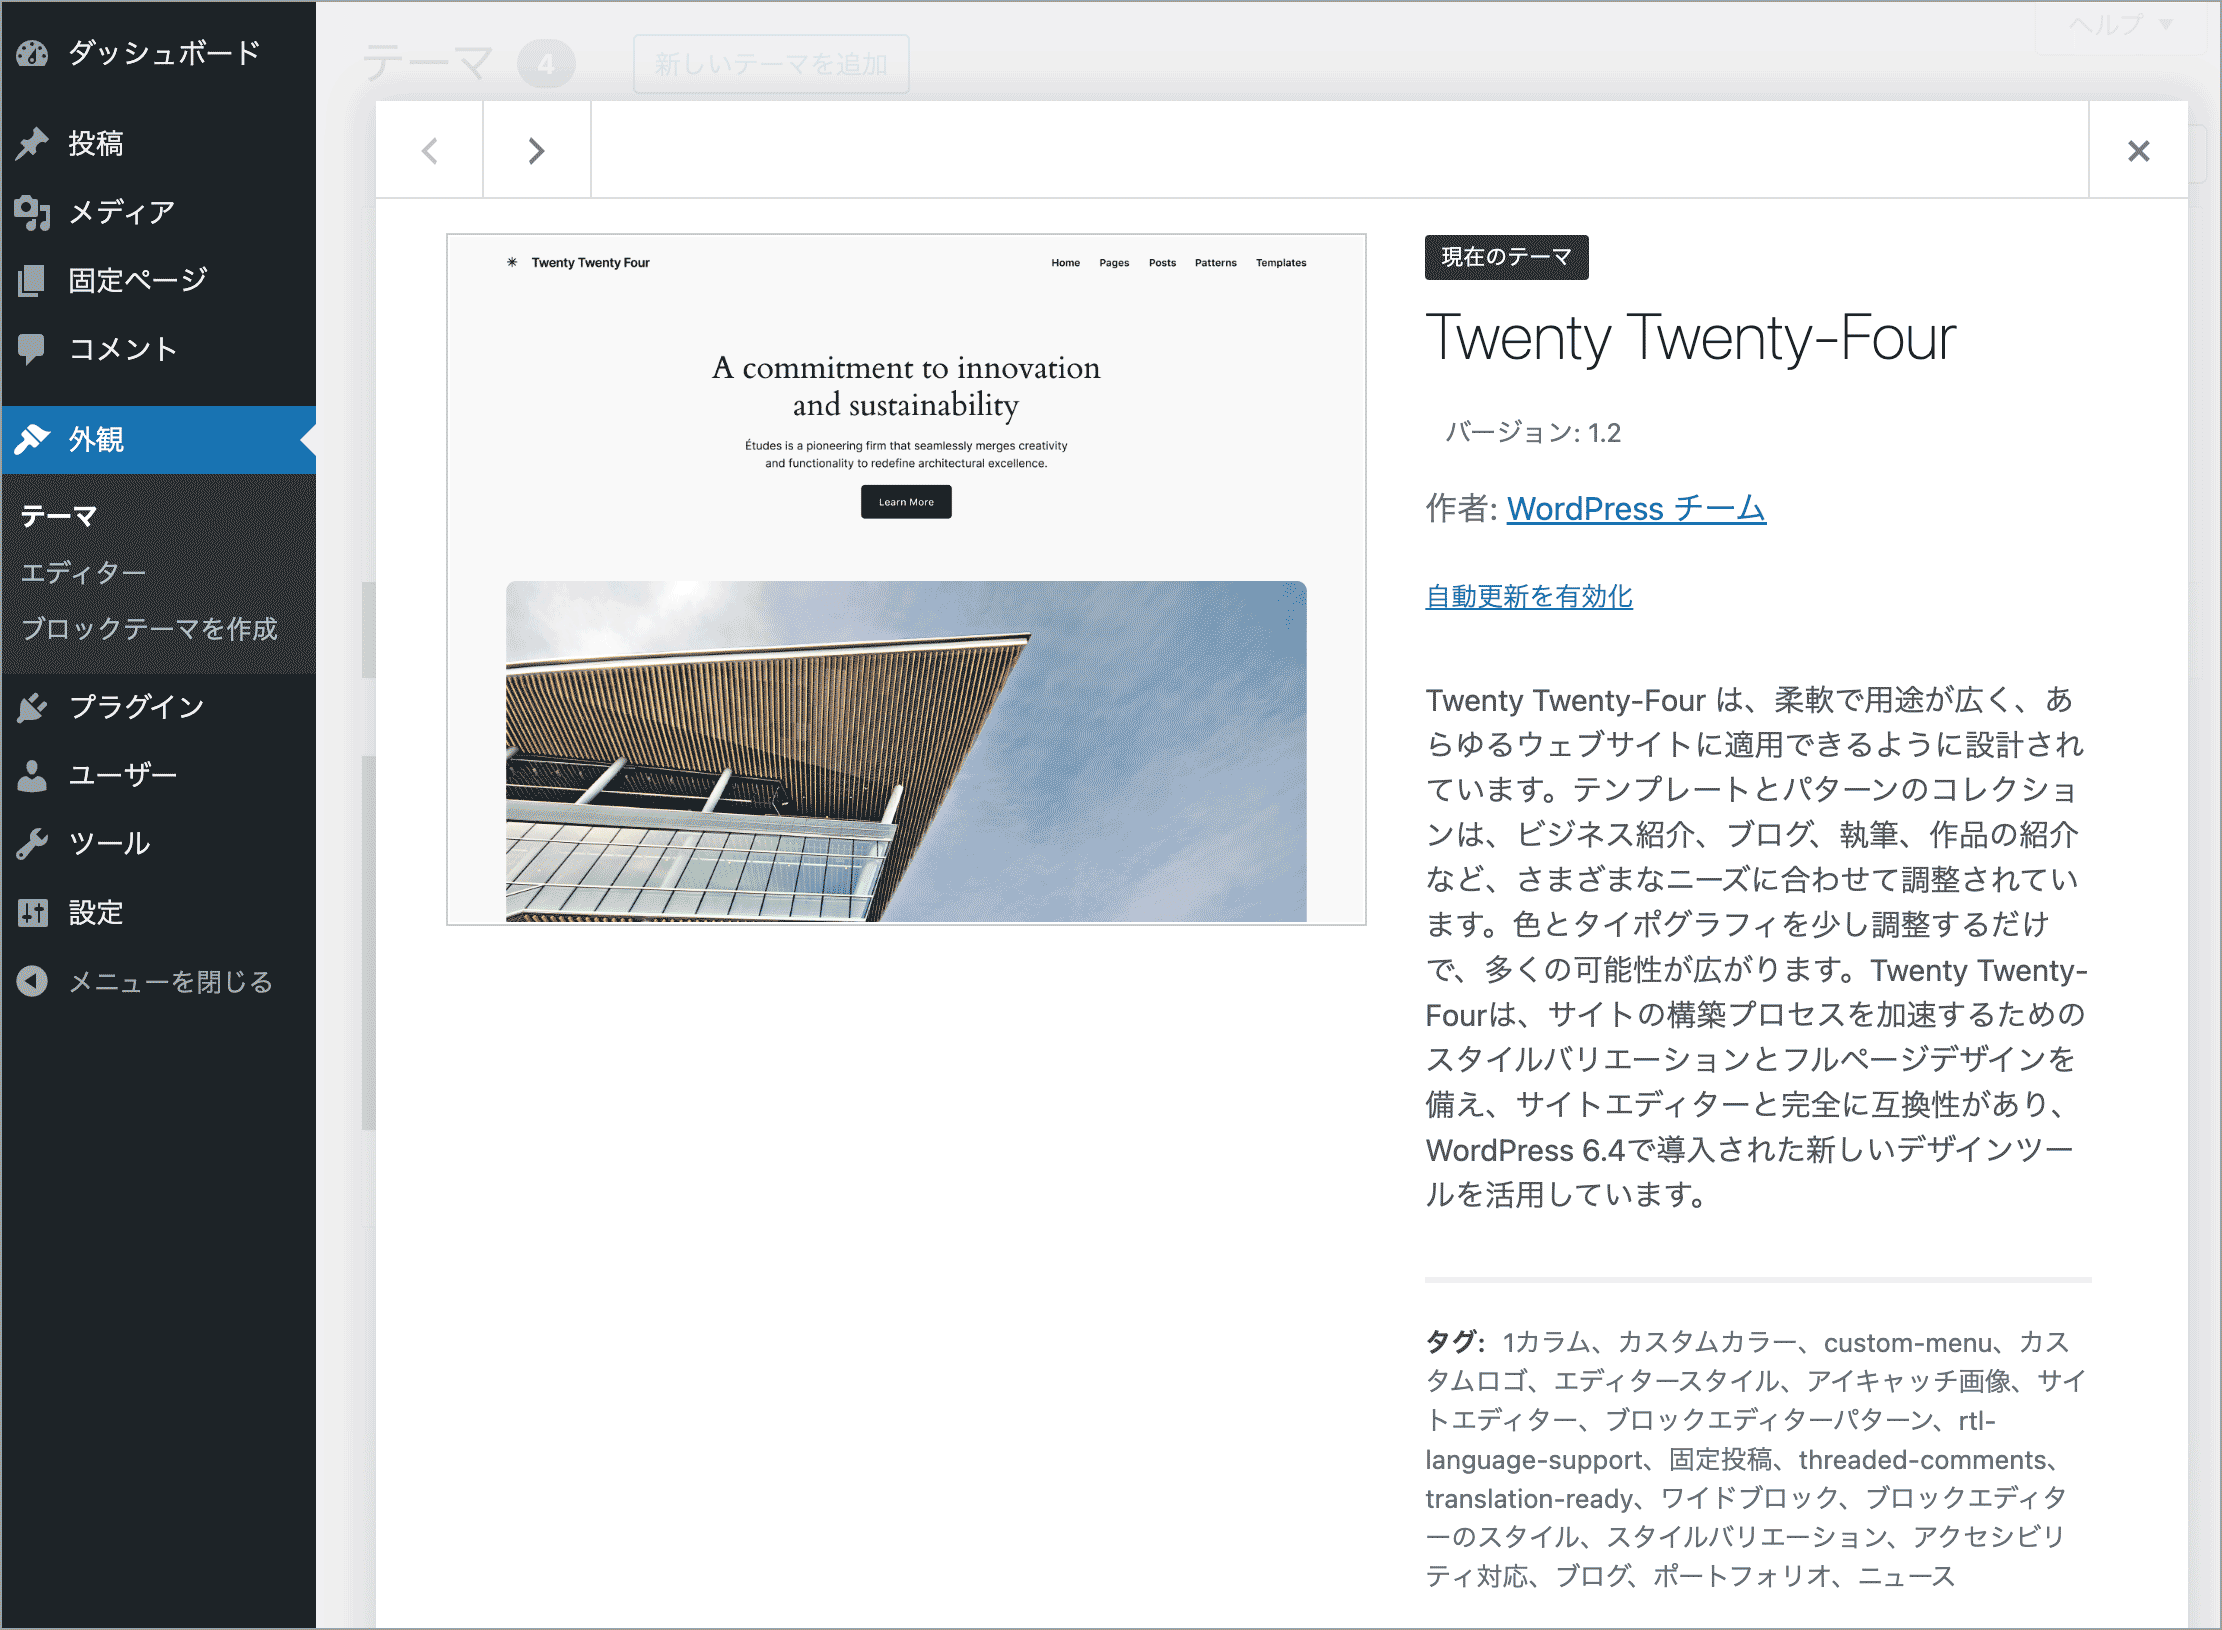Screen dimensions: 2222x1630
Task: Open メディア via its media icon
Action: coord(32,212)
